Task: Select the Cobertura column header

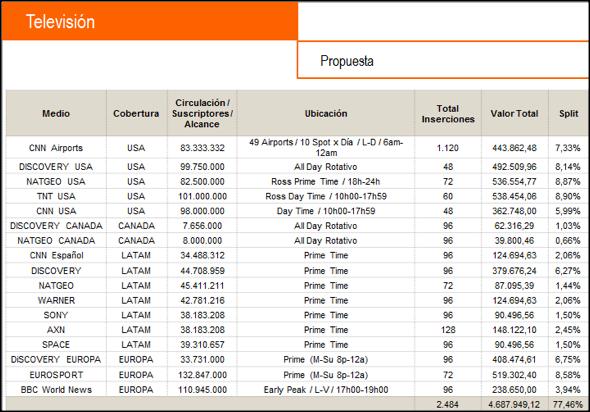Action: pos(136,113)
